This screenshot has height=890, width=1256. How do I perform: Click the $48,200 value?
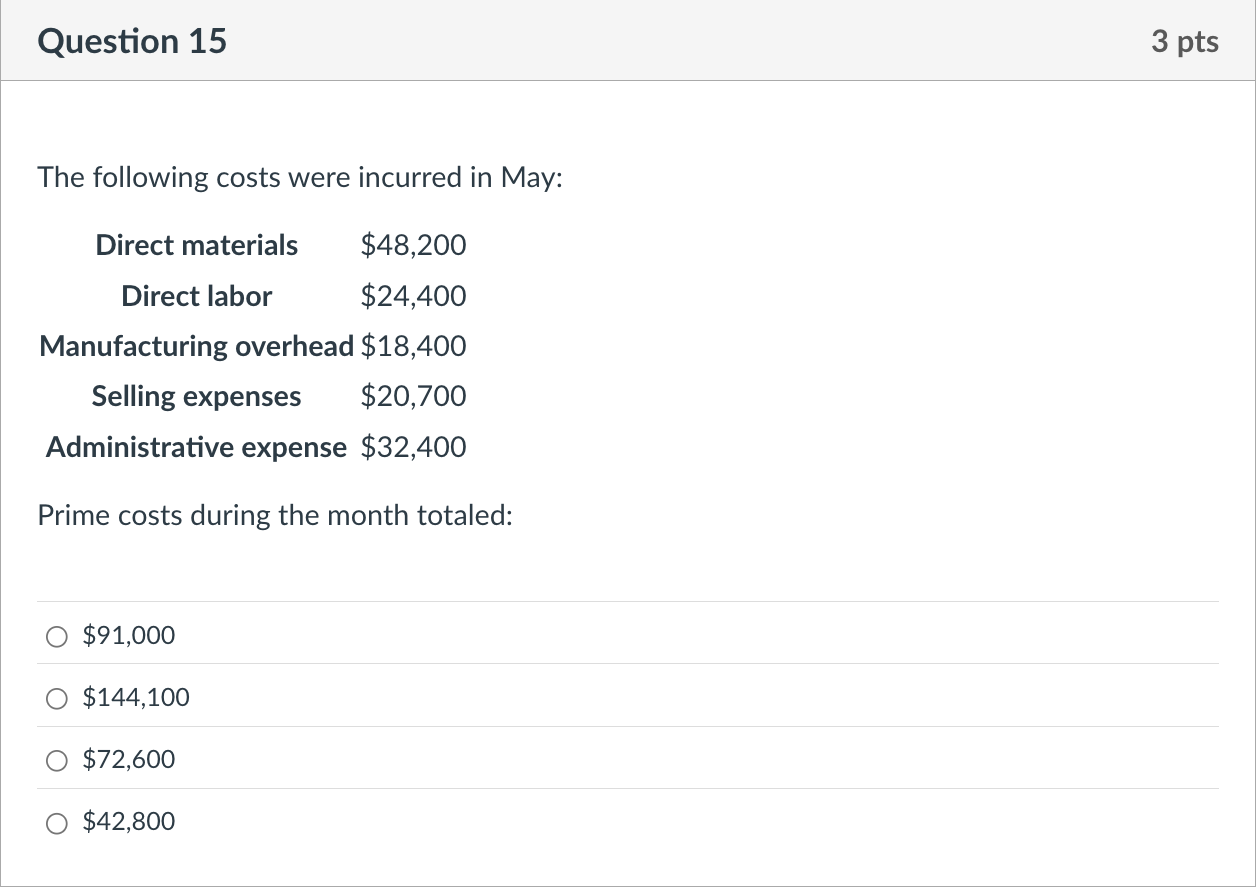click(413, 246)
